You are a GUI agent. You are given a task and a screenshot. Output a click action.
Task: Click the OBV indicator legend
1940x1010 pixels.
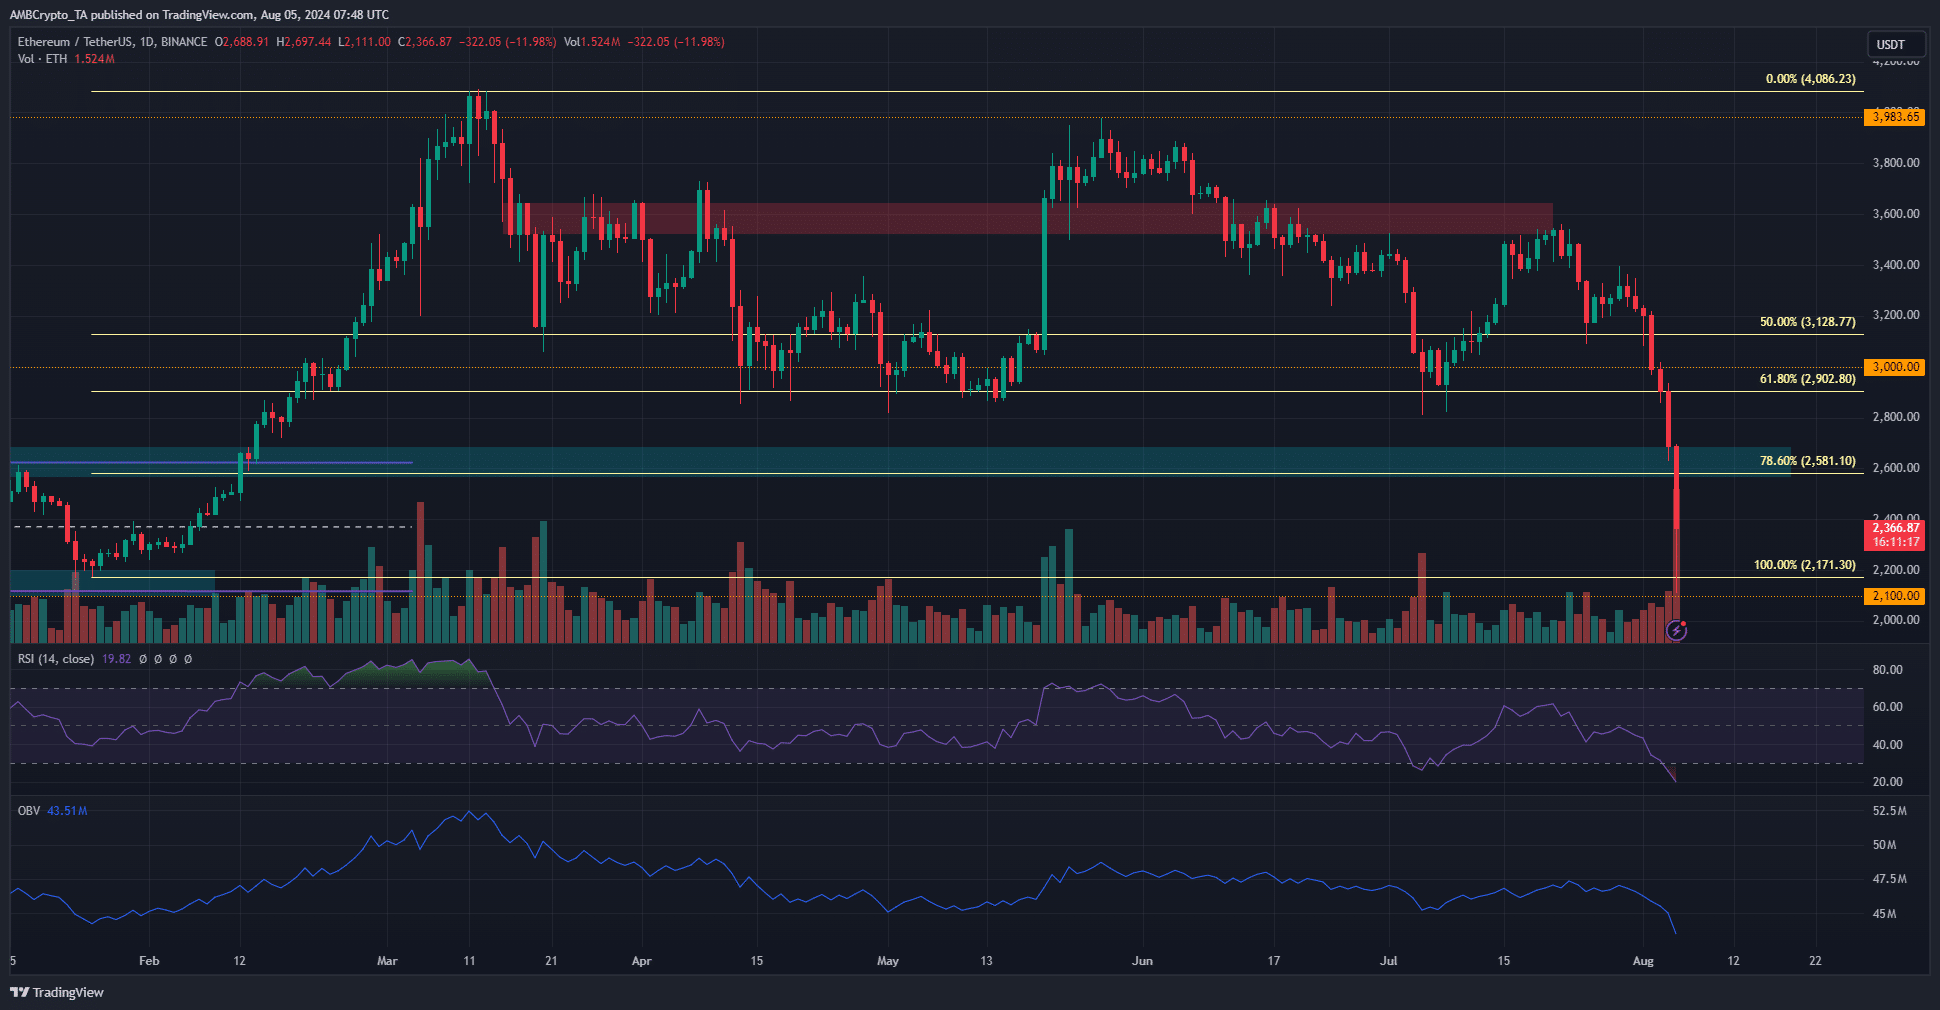tap(29, 811)
